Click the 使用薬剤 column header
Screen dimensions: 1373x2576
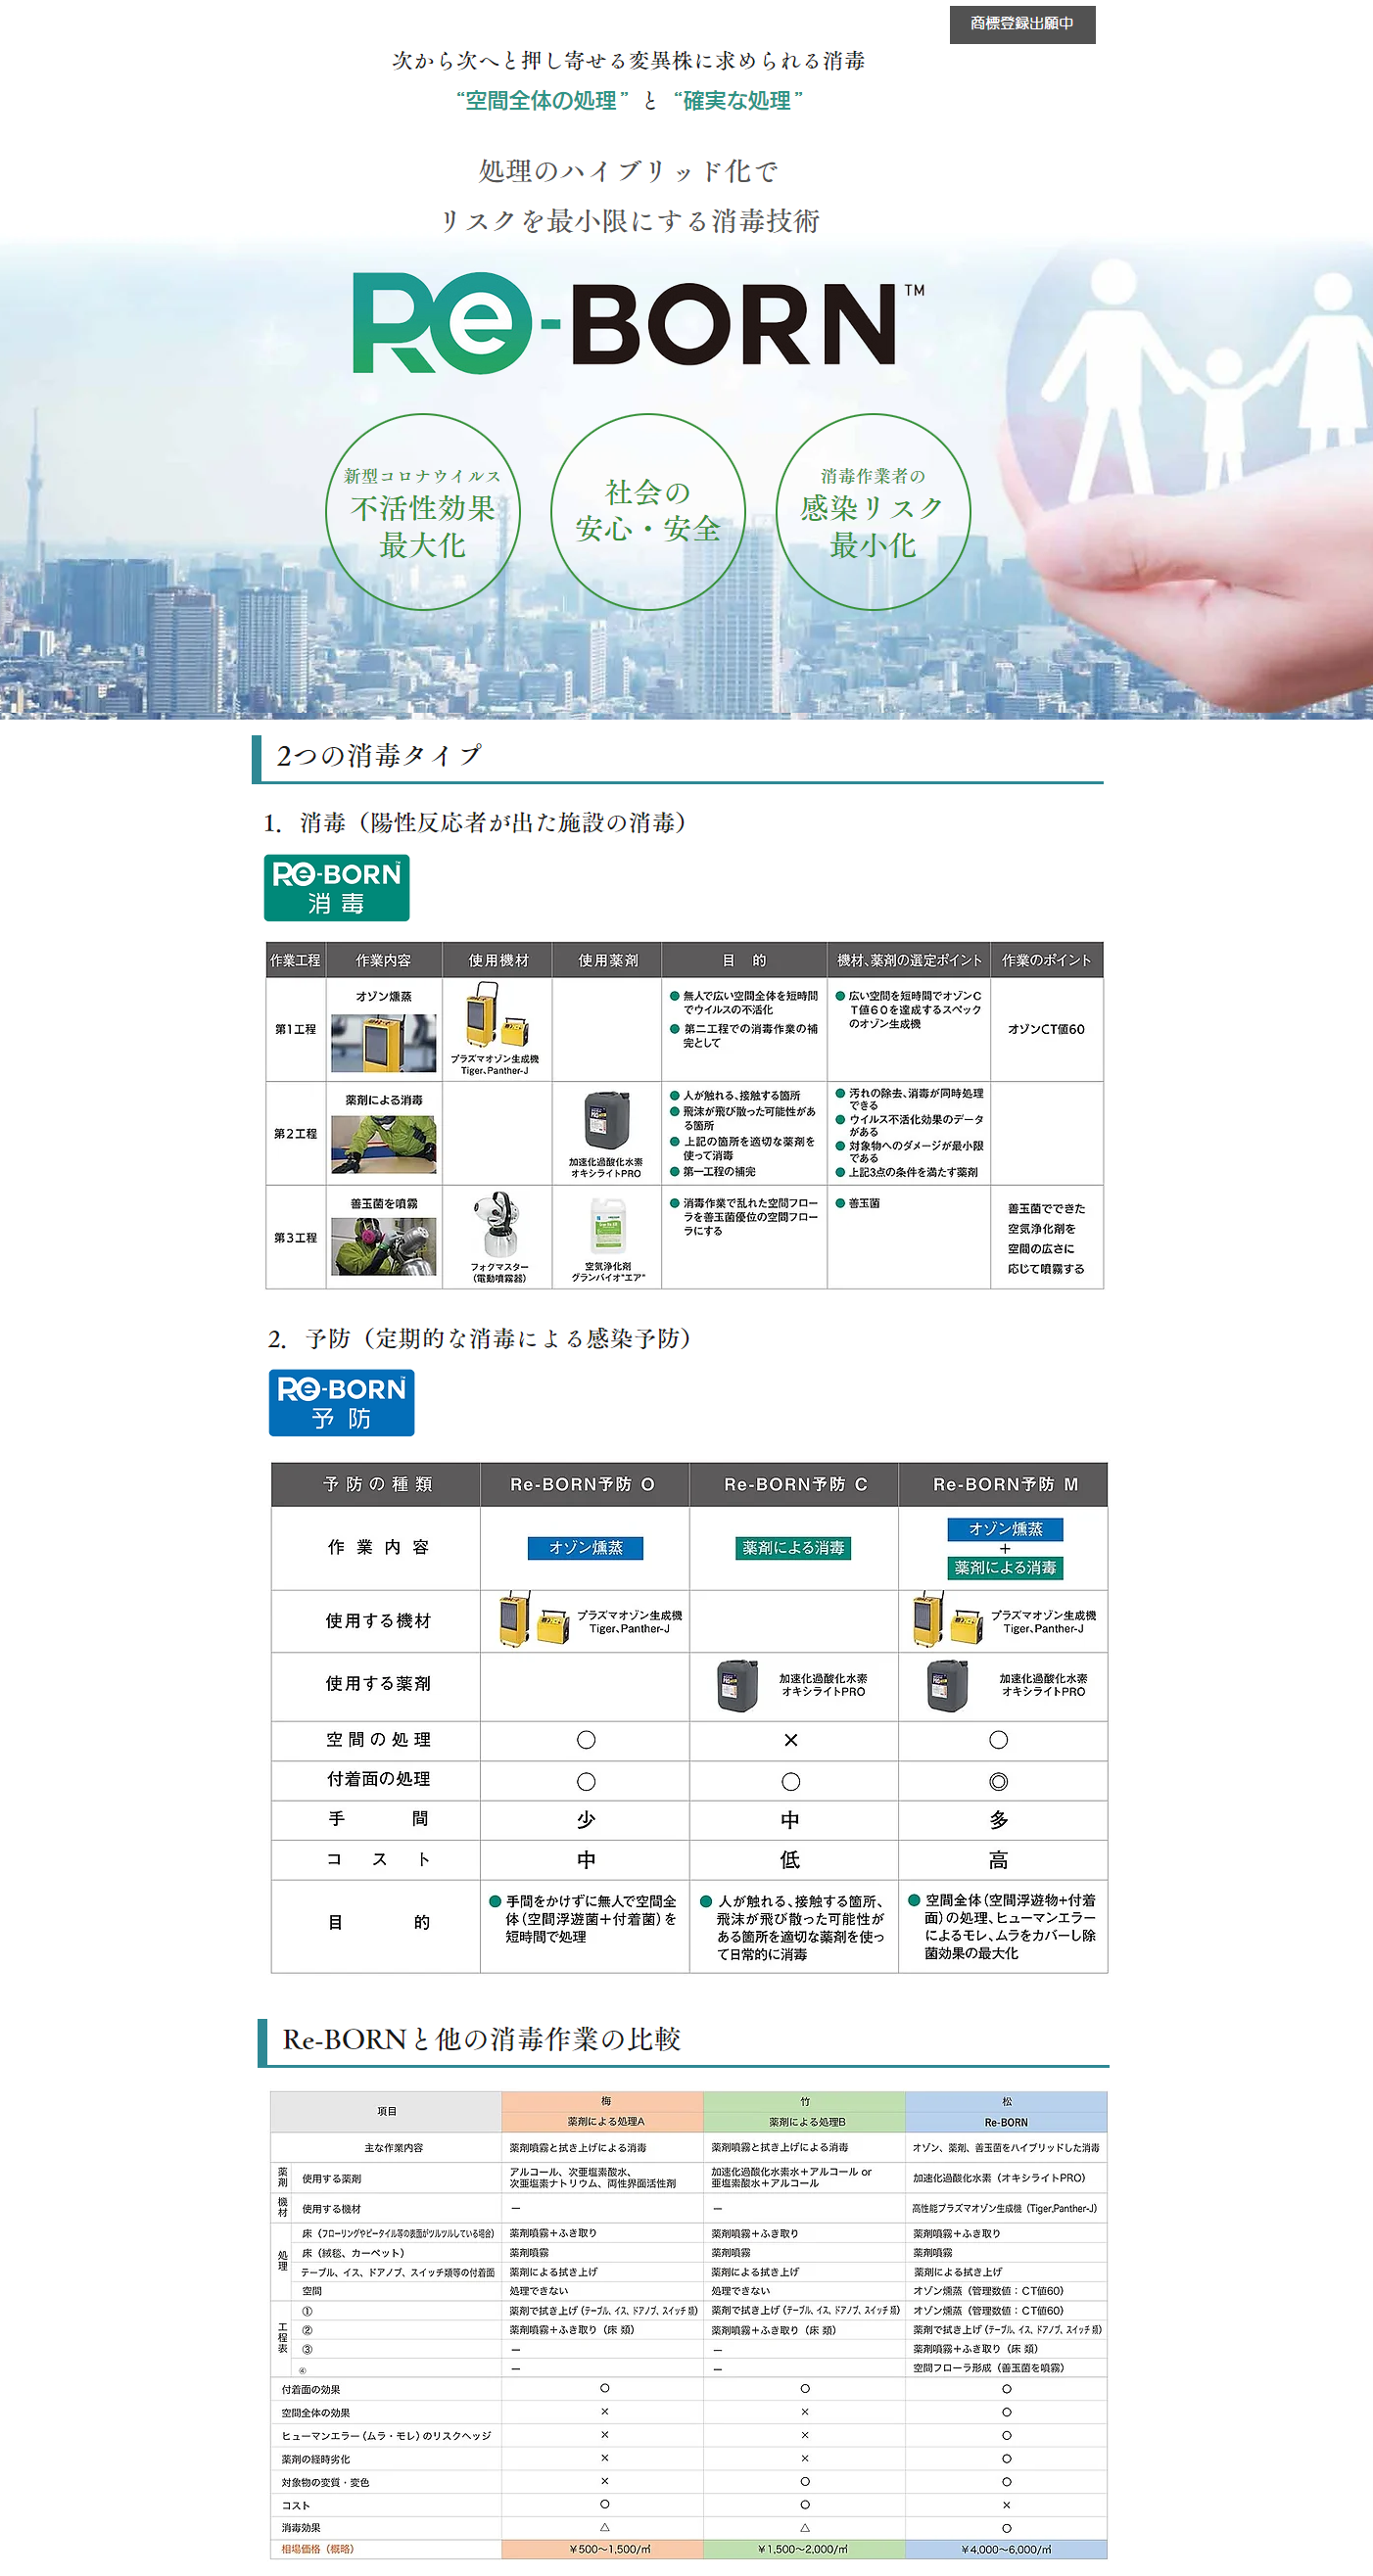[607, 960]
